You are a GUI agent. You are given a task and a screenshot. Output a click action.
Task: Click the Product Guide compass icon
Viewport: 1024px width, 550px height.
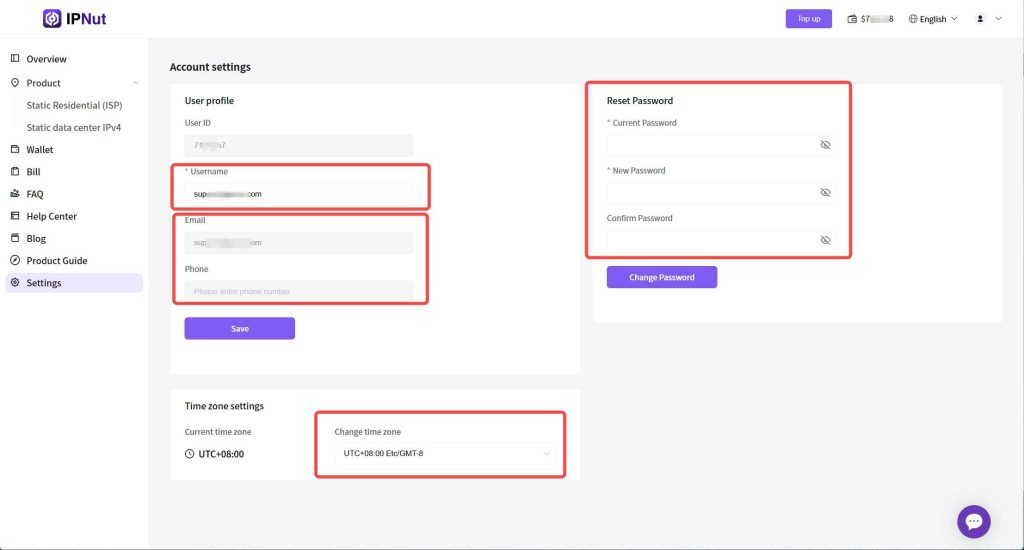coord(15,261)
